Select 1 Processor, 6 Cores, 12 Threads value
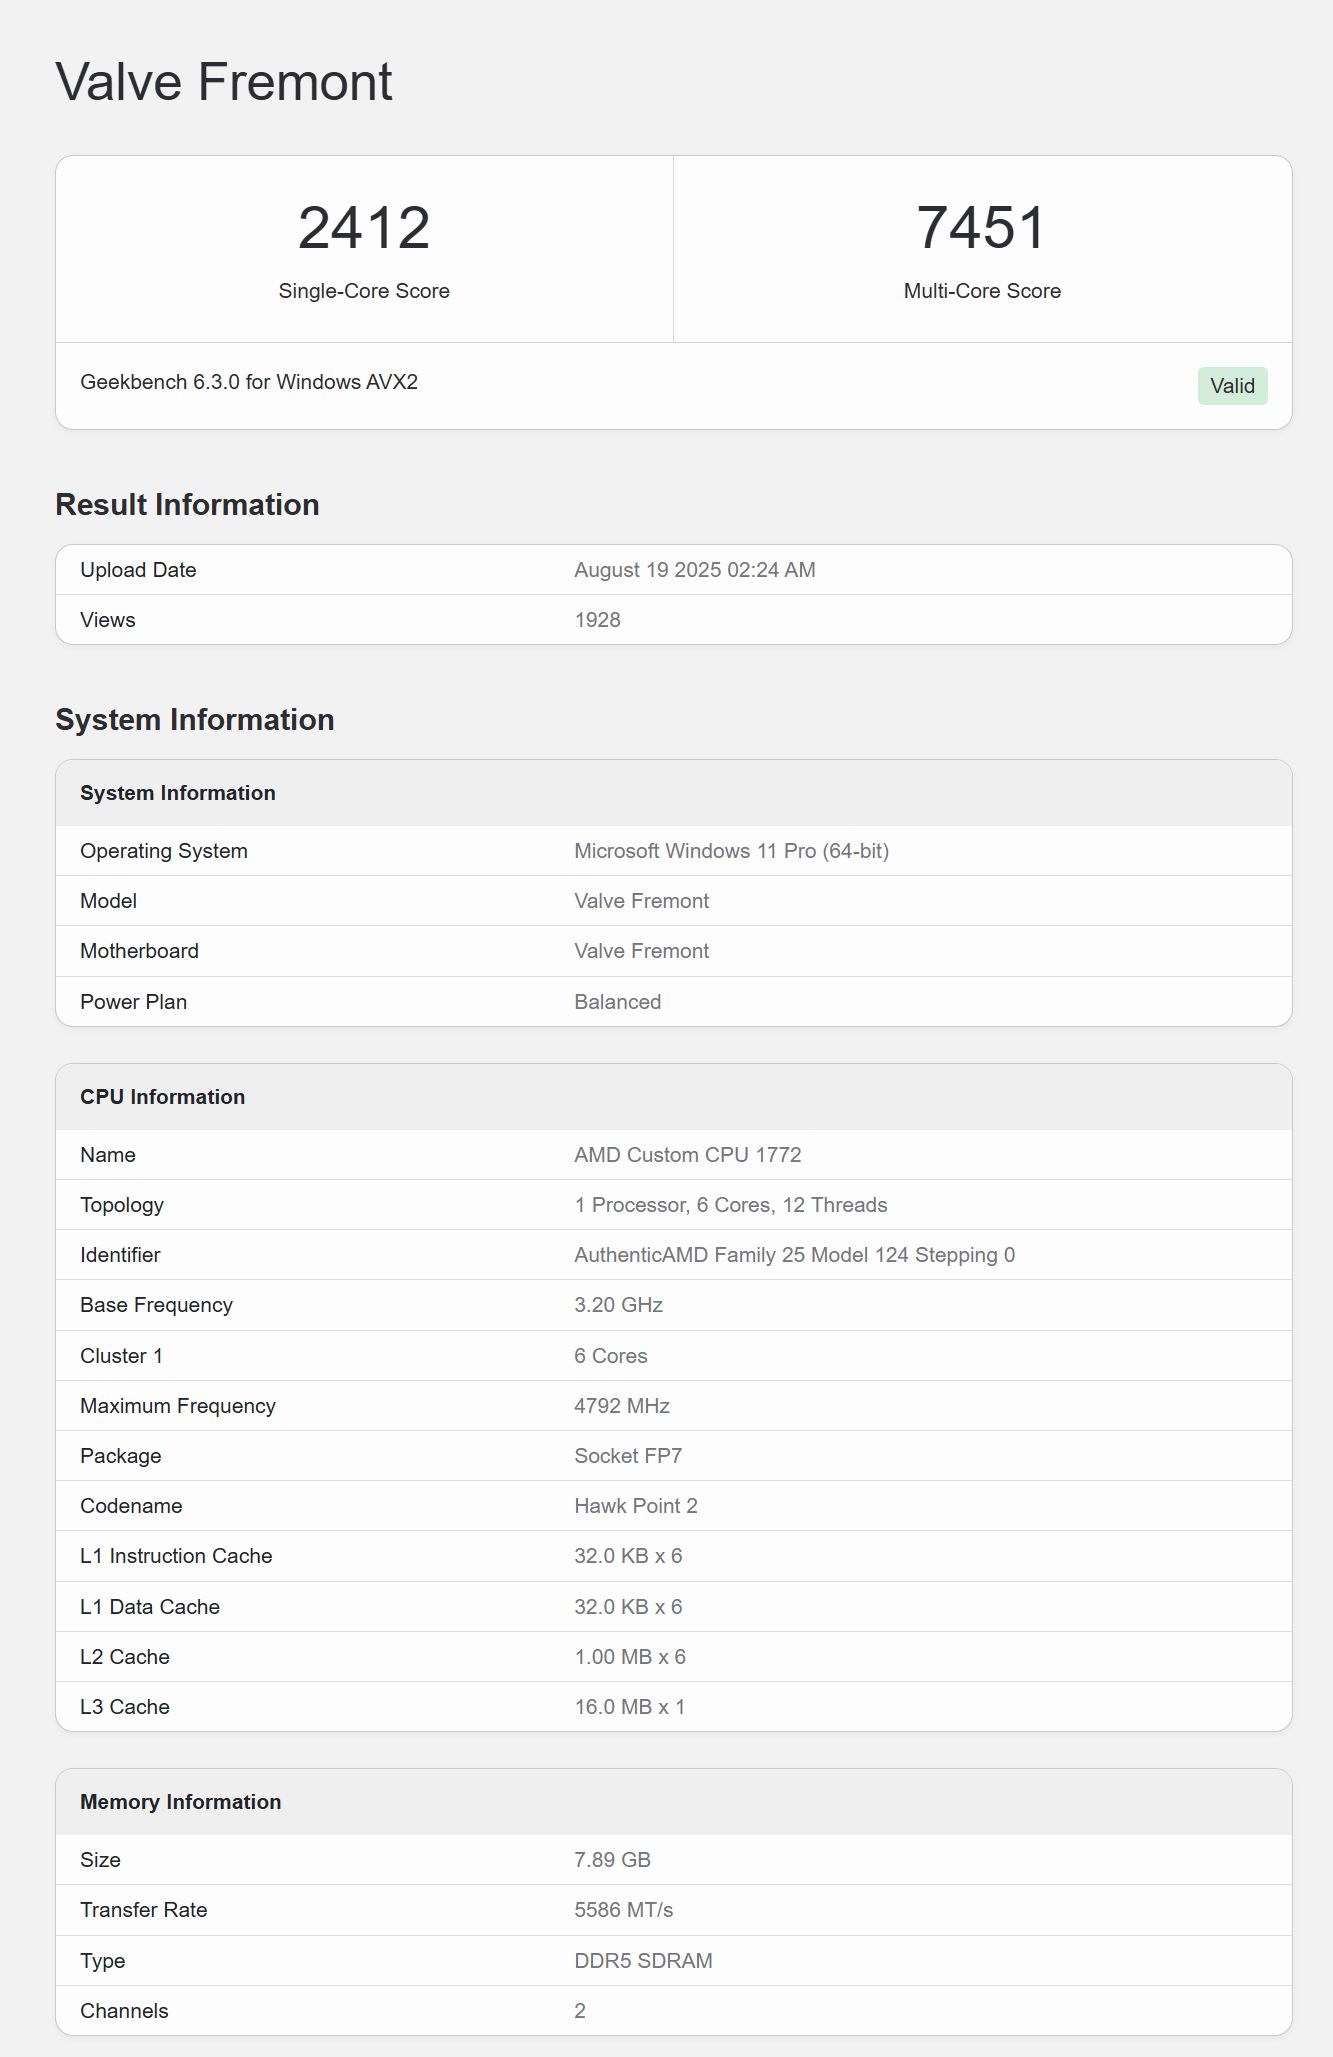1333x2057 pixels. pos(731,1205)
